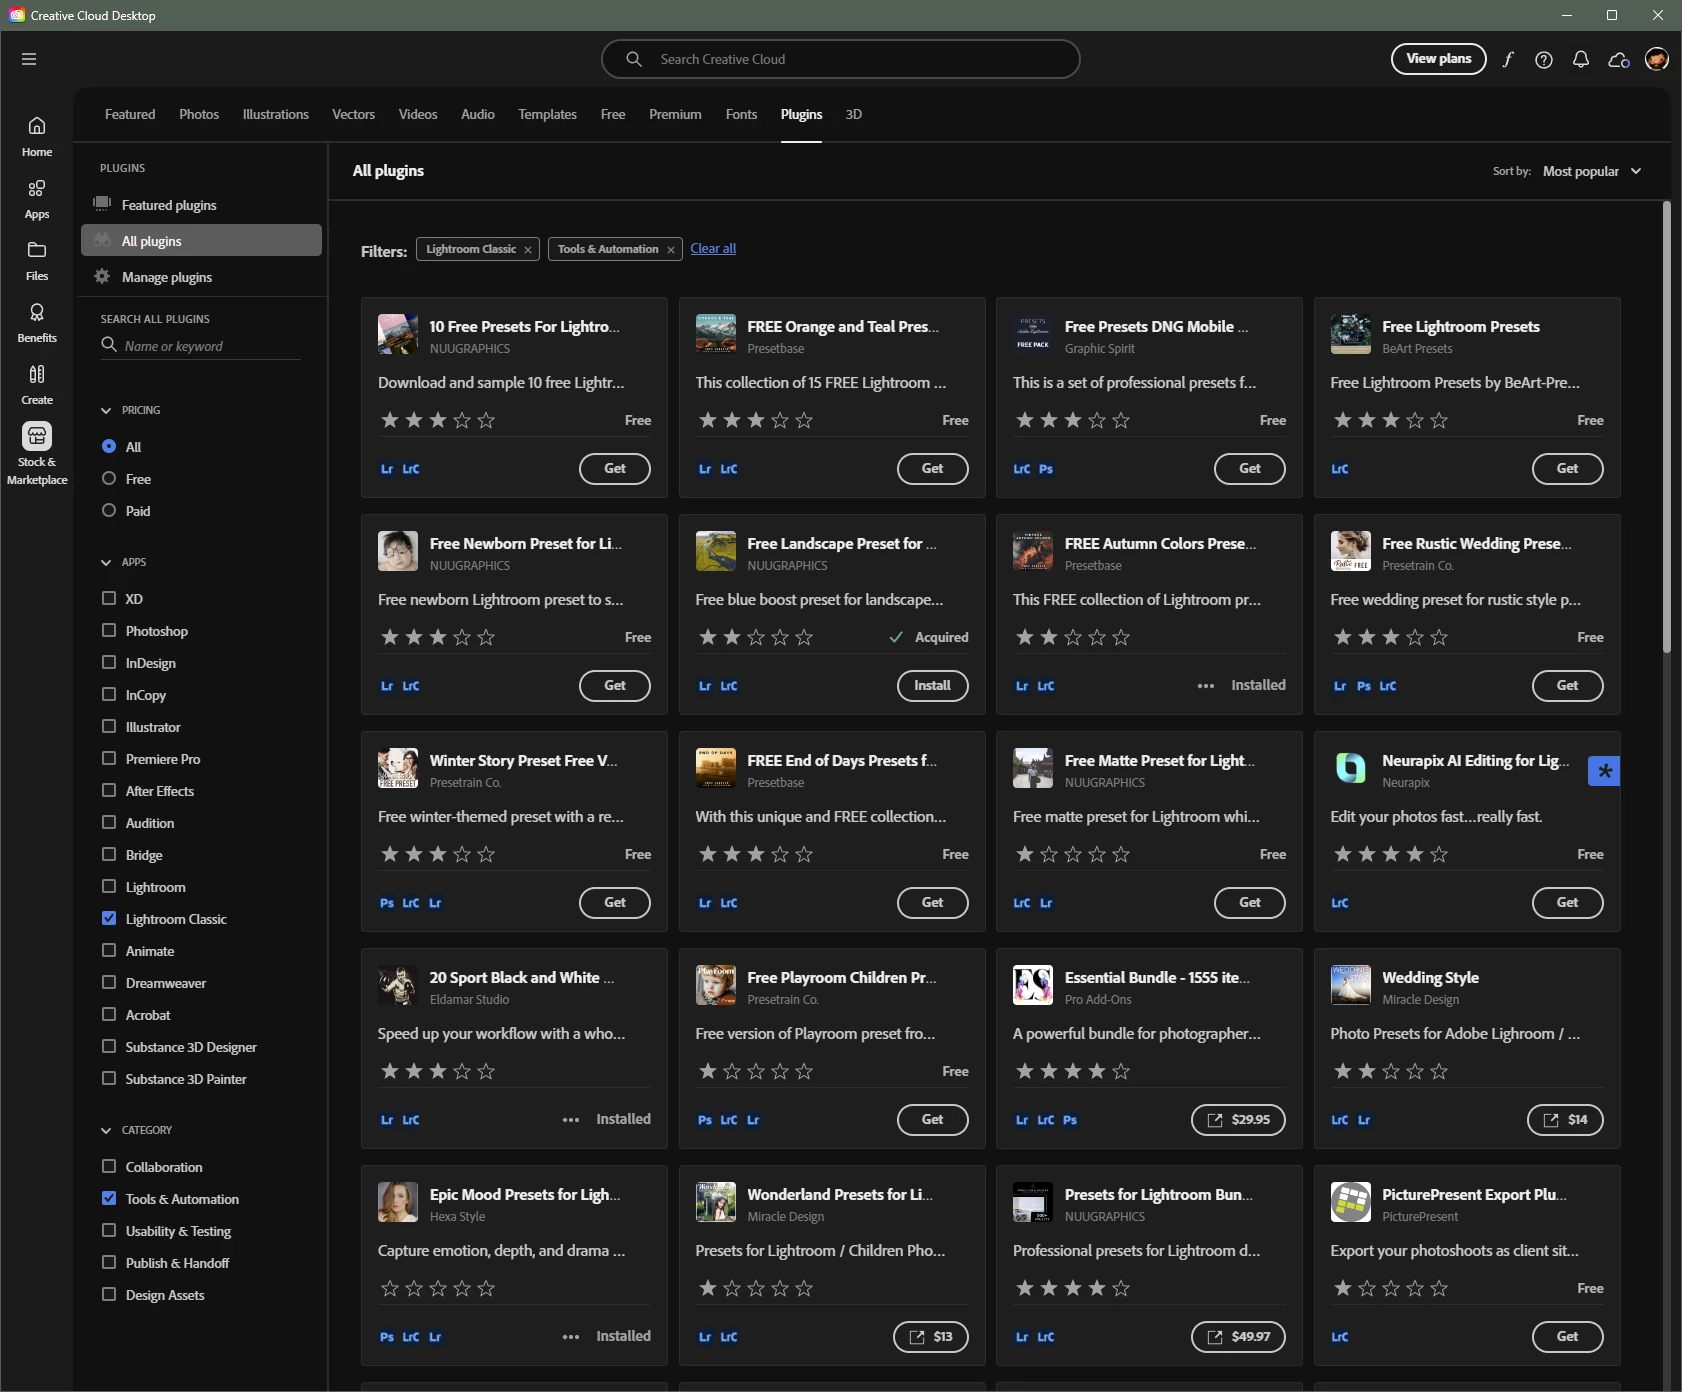This screenshot has height=1392, width=1682.
Task: Select the Free pricing radio button
Action: coord(109,479)
